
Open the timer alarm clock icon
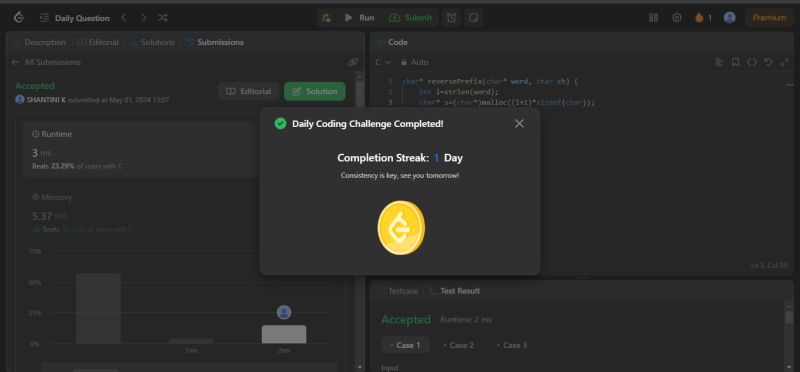[452, 18]
